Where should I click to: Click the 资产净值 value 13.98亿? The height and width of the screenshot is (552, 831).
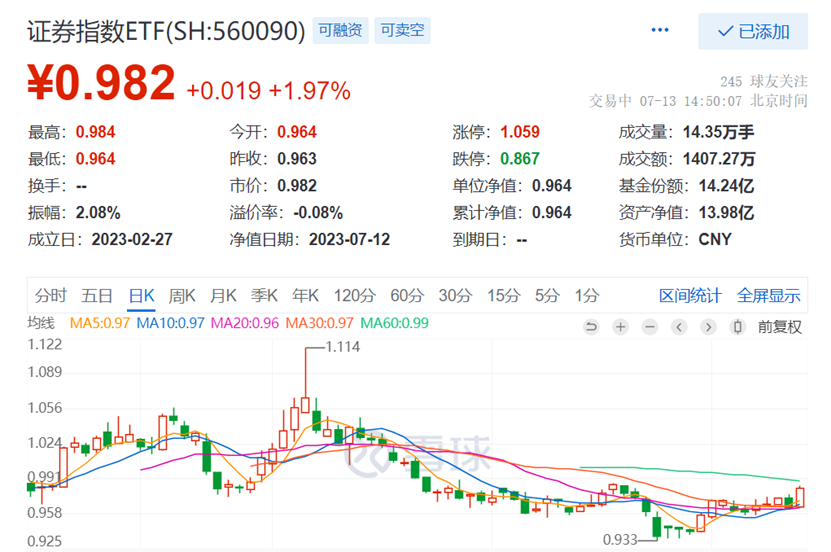726,213
